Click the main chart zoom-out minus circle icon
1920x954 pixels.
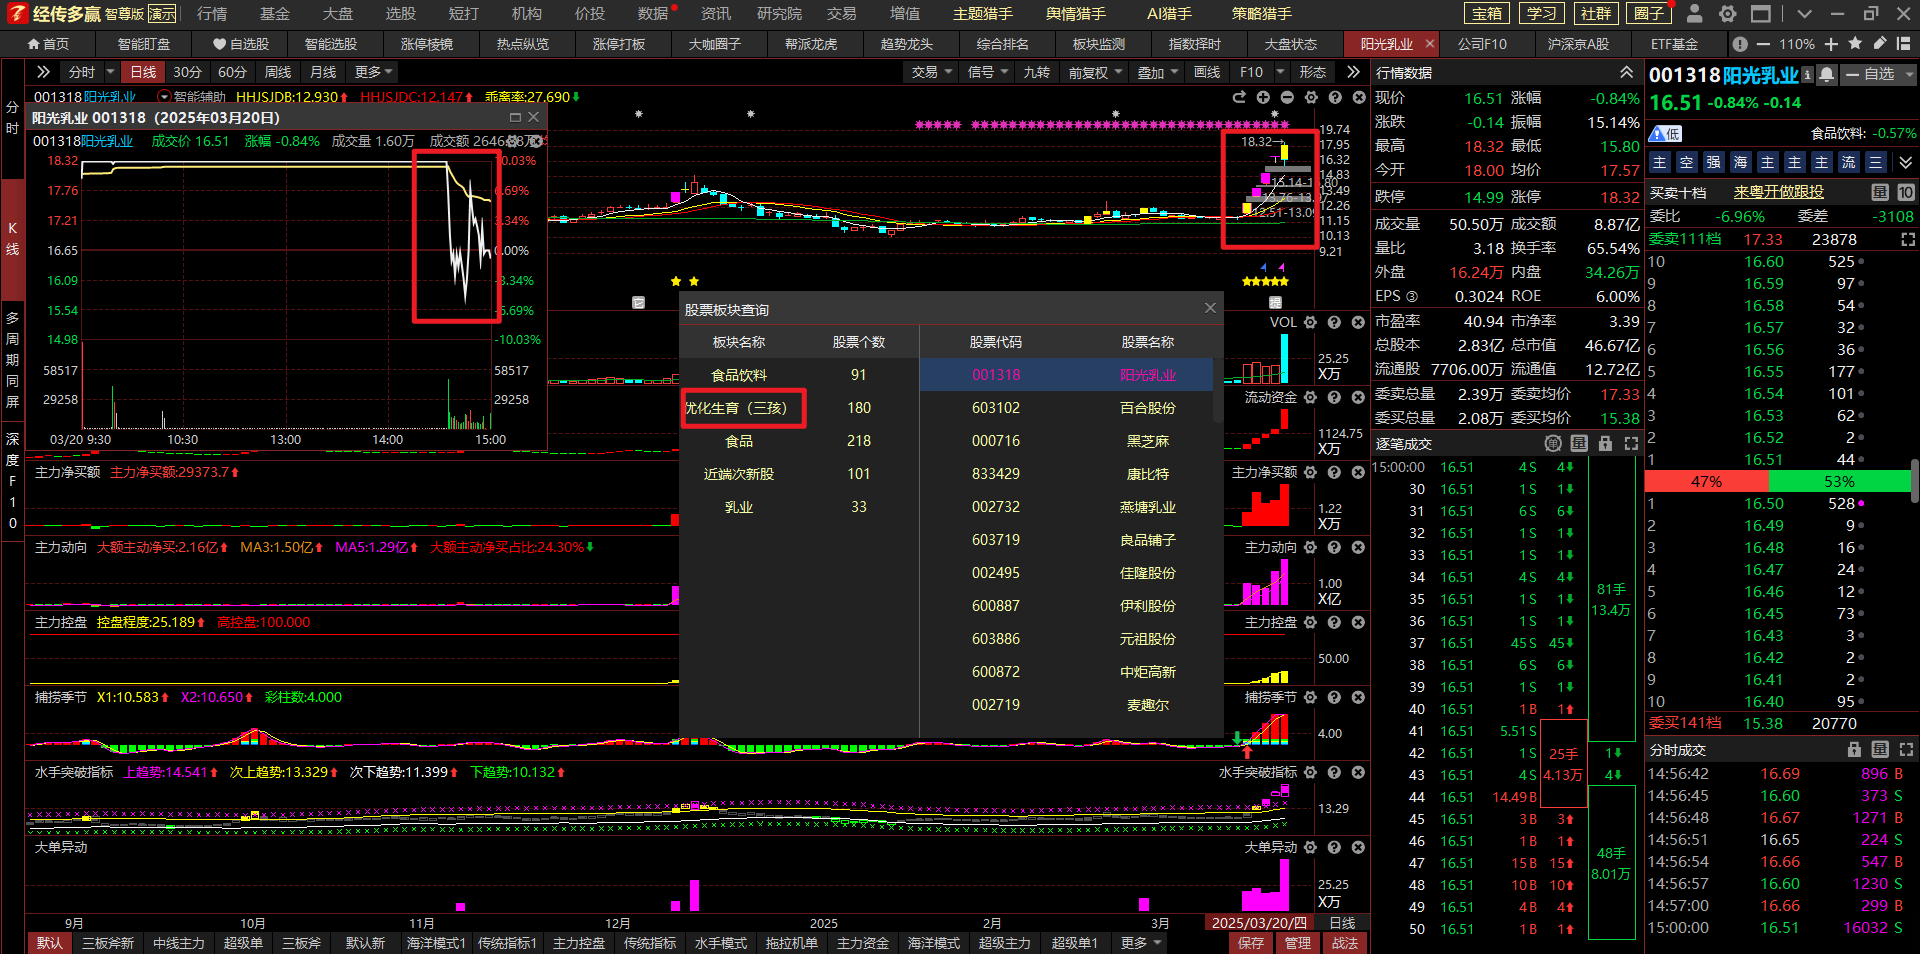point(1287,97)
